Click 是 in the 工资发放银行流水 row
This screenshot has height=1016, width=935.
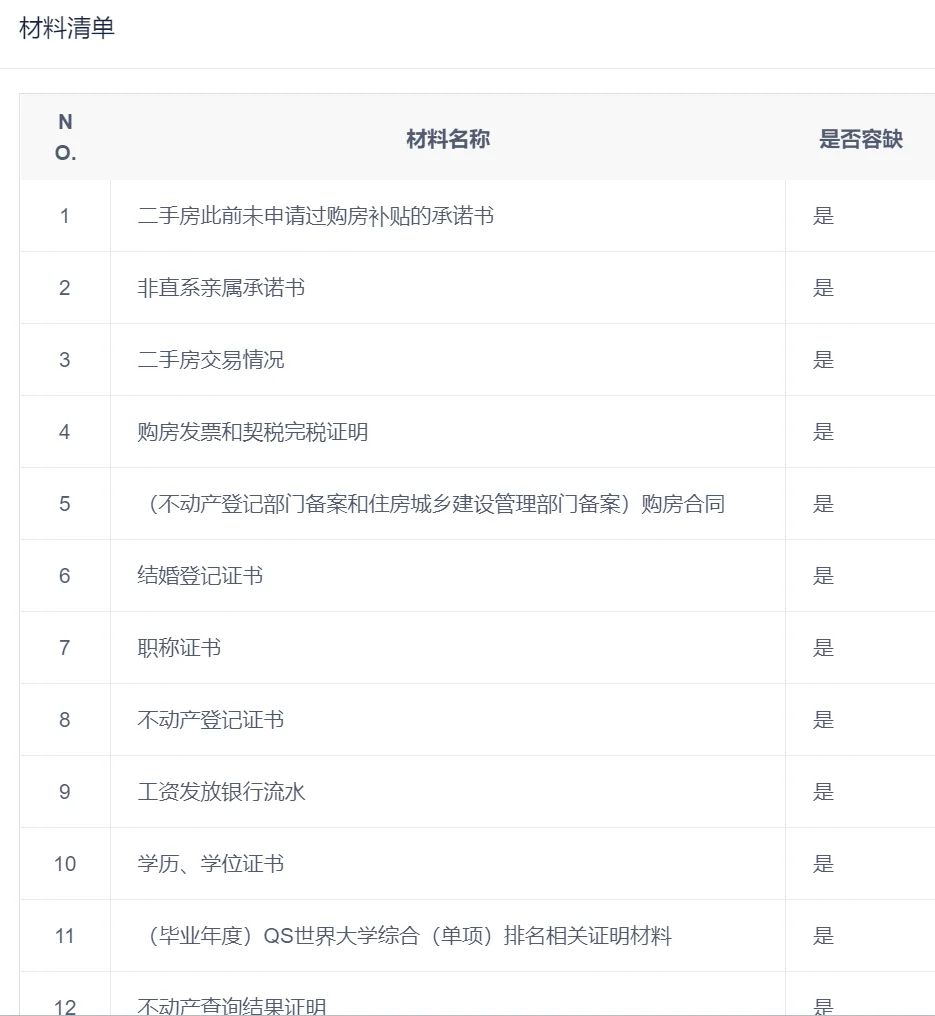pos(823,791)
